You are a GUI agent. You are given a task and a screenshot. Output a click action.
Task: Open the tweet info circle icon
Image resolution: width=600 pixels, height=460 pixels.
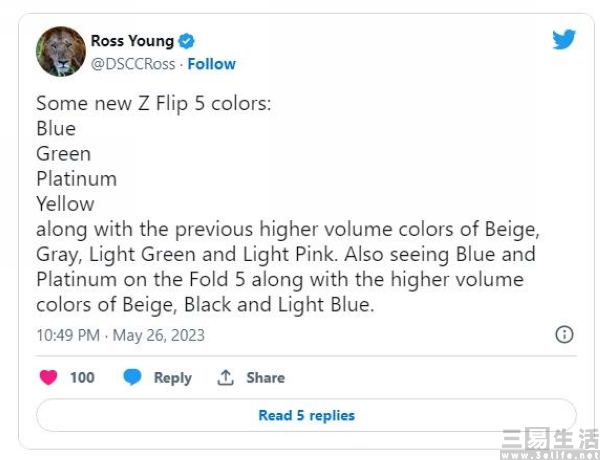click(564, 334)
